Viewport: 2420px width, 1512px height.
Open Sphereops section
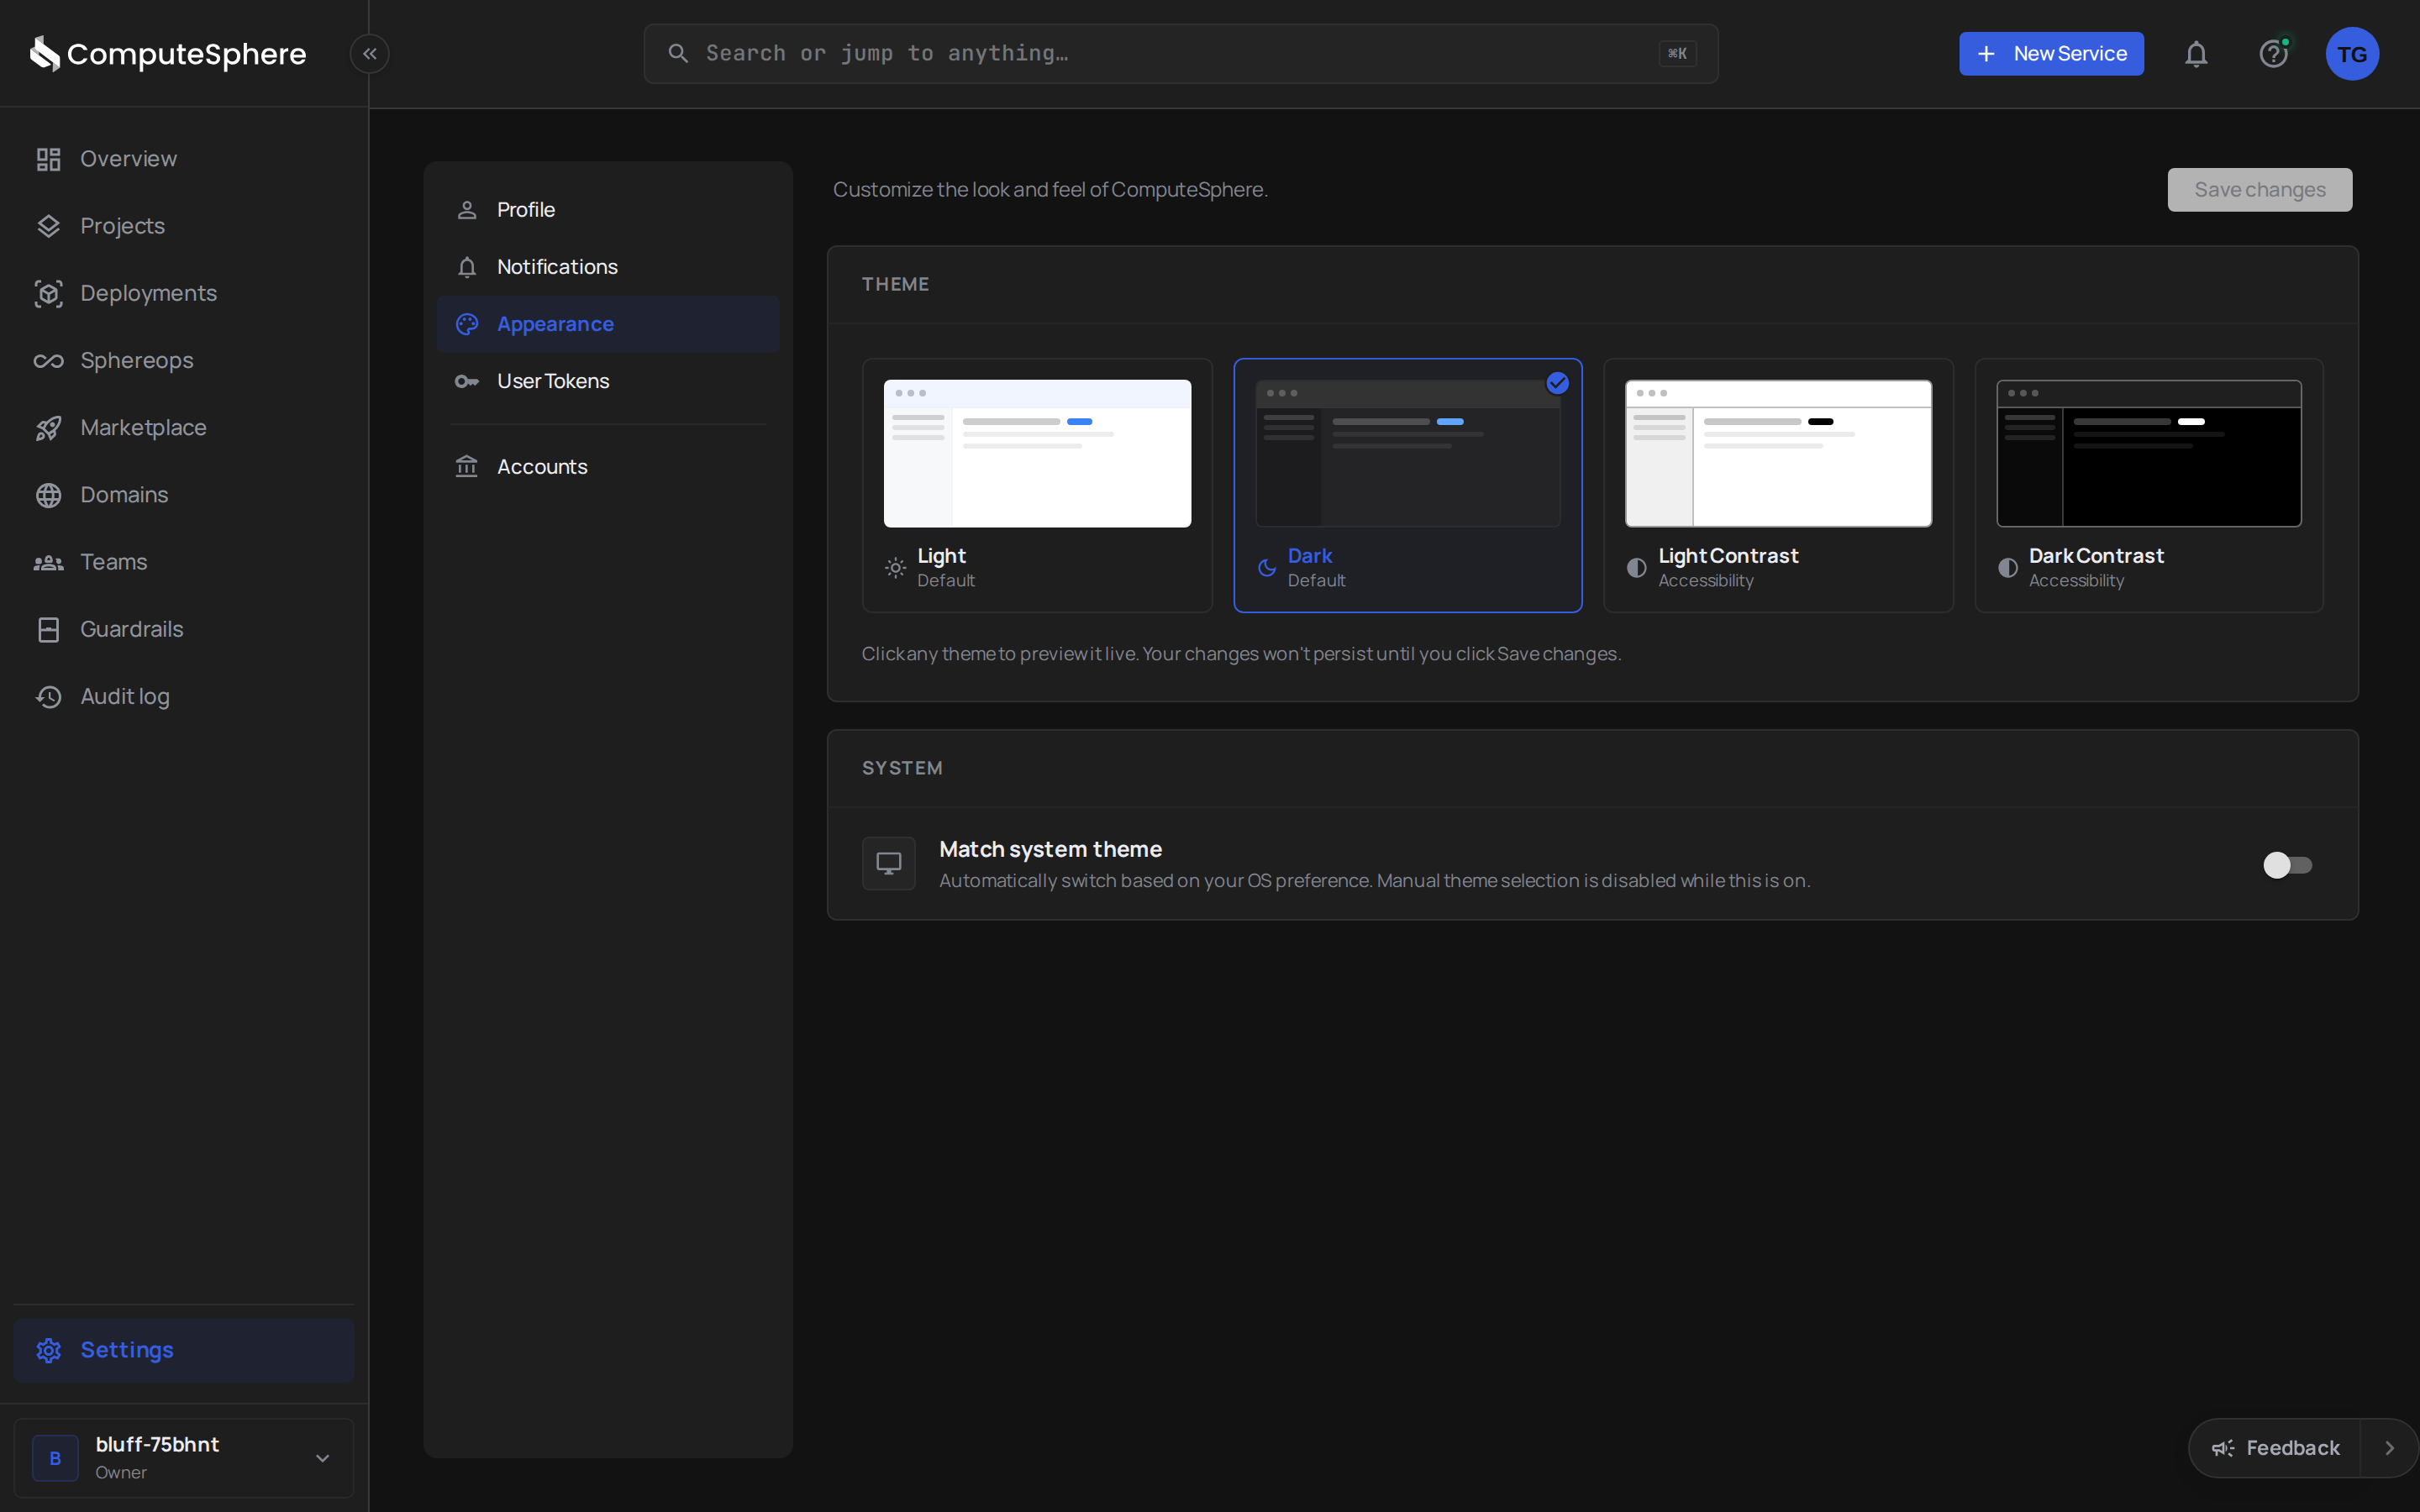[x=137, y=360]
